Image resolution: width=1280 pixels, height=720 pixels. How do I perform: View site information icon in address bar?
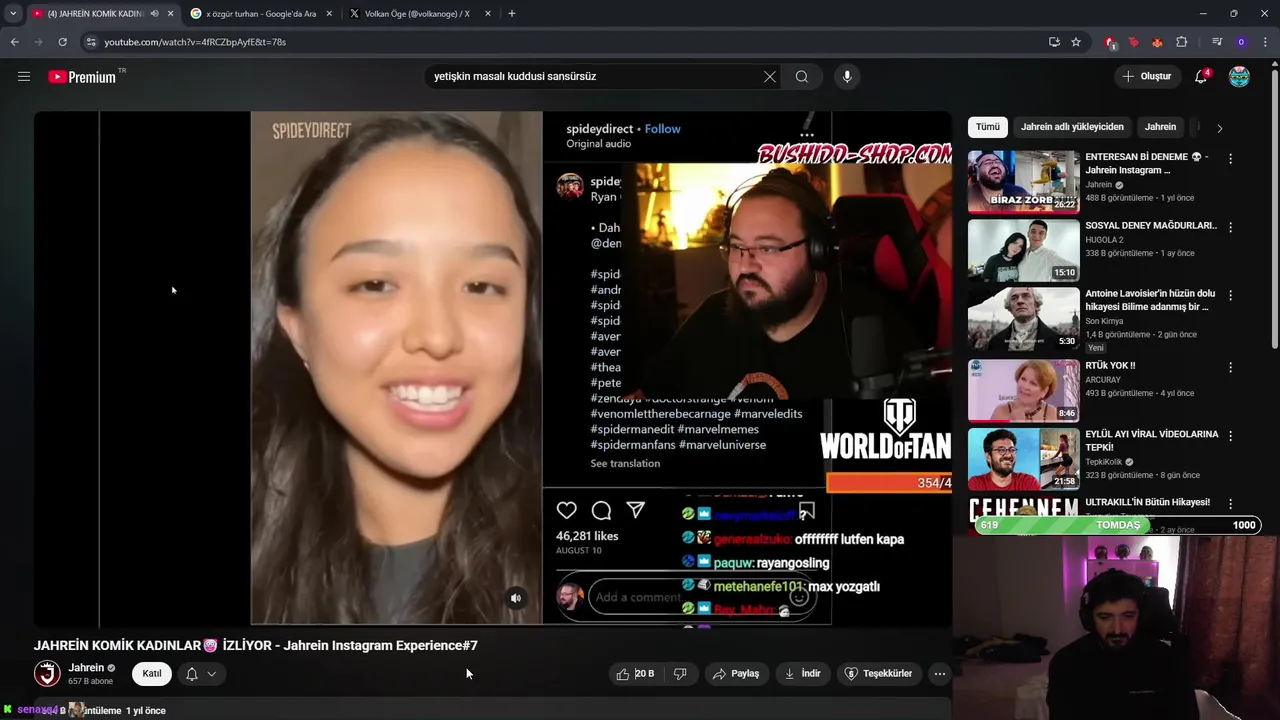tap(91, 42)
